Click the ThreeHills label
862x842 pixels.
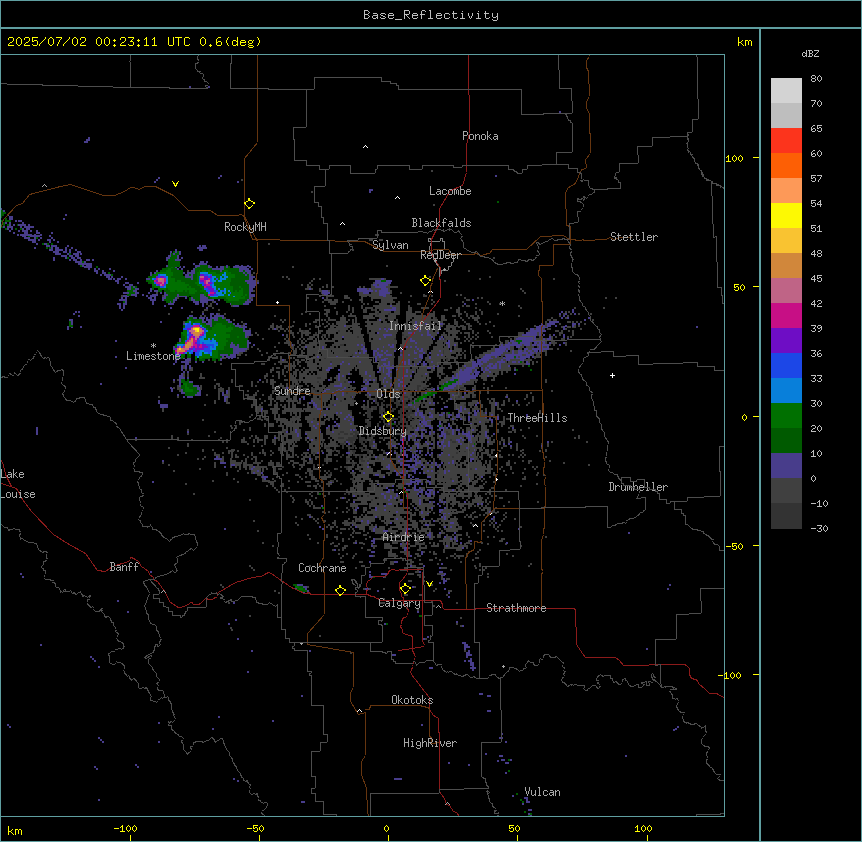(x=537, y=418)
